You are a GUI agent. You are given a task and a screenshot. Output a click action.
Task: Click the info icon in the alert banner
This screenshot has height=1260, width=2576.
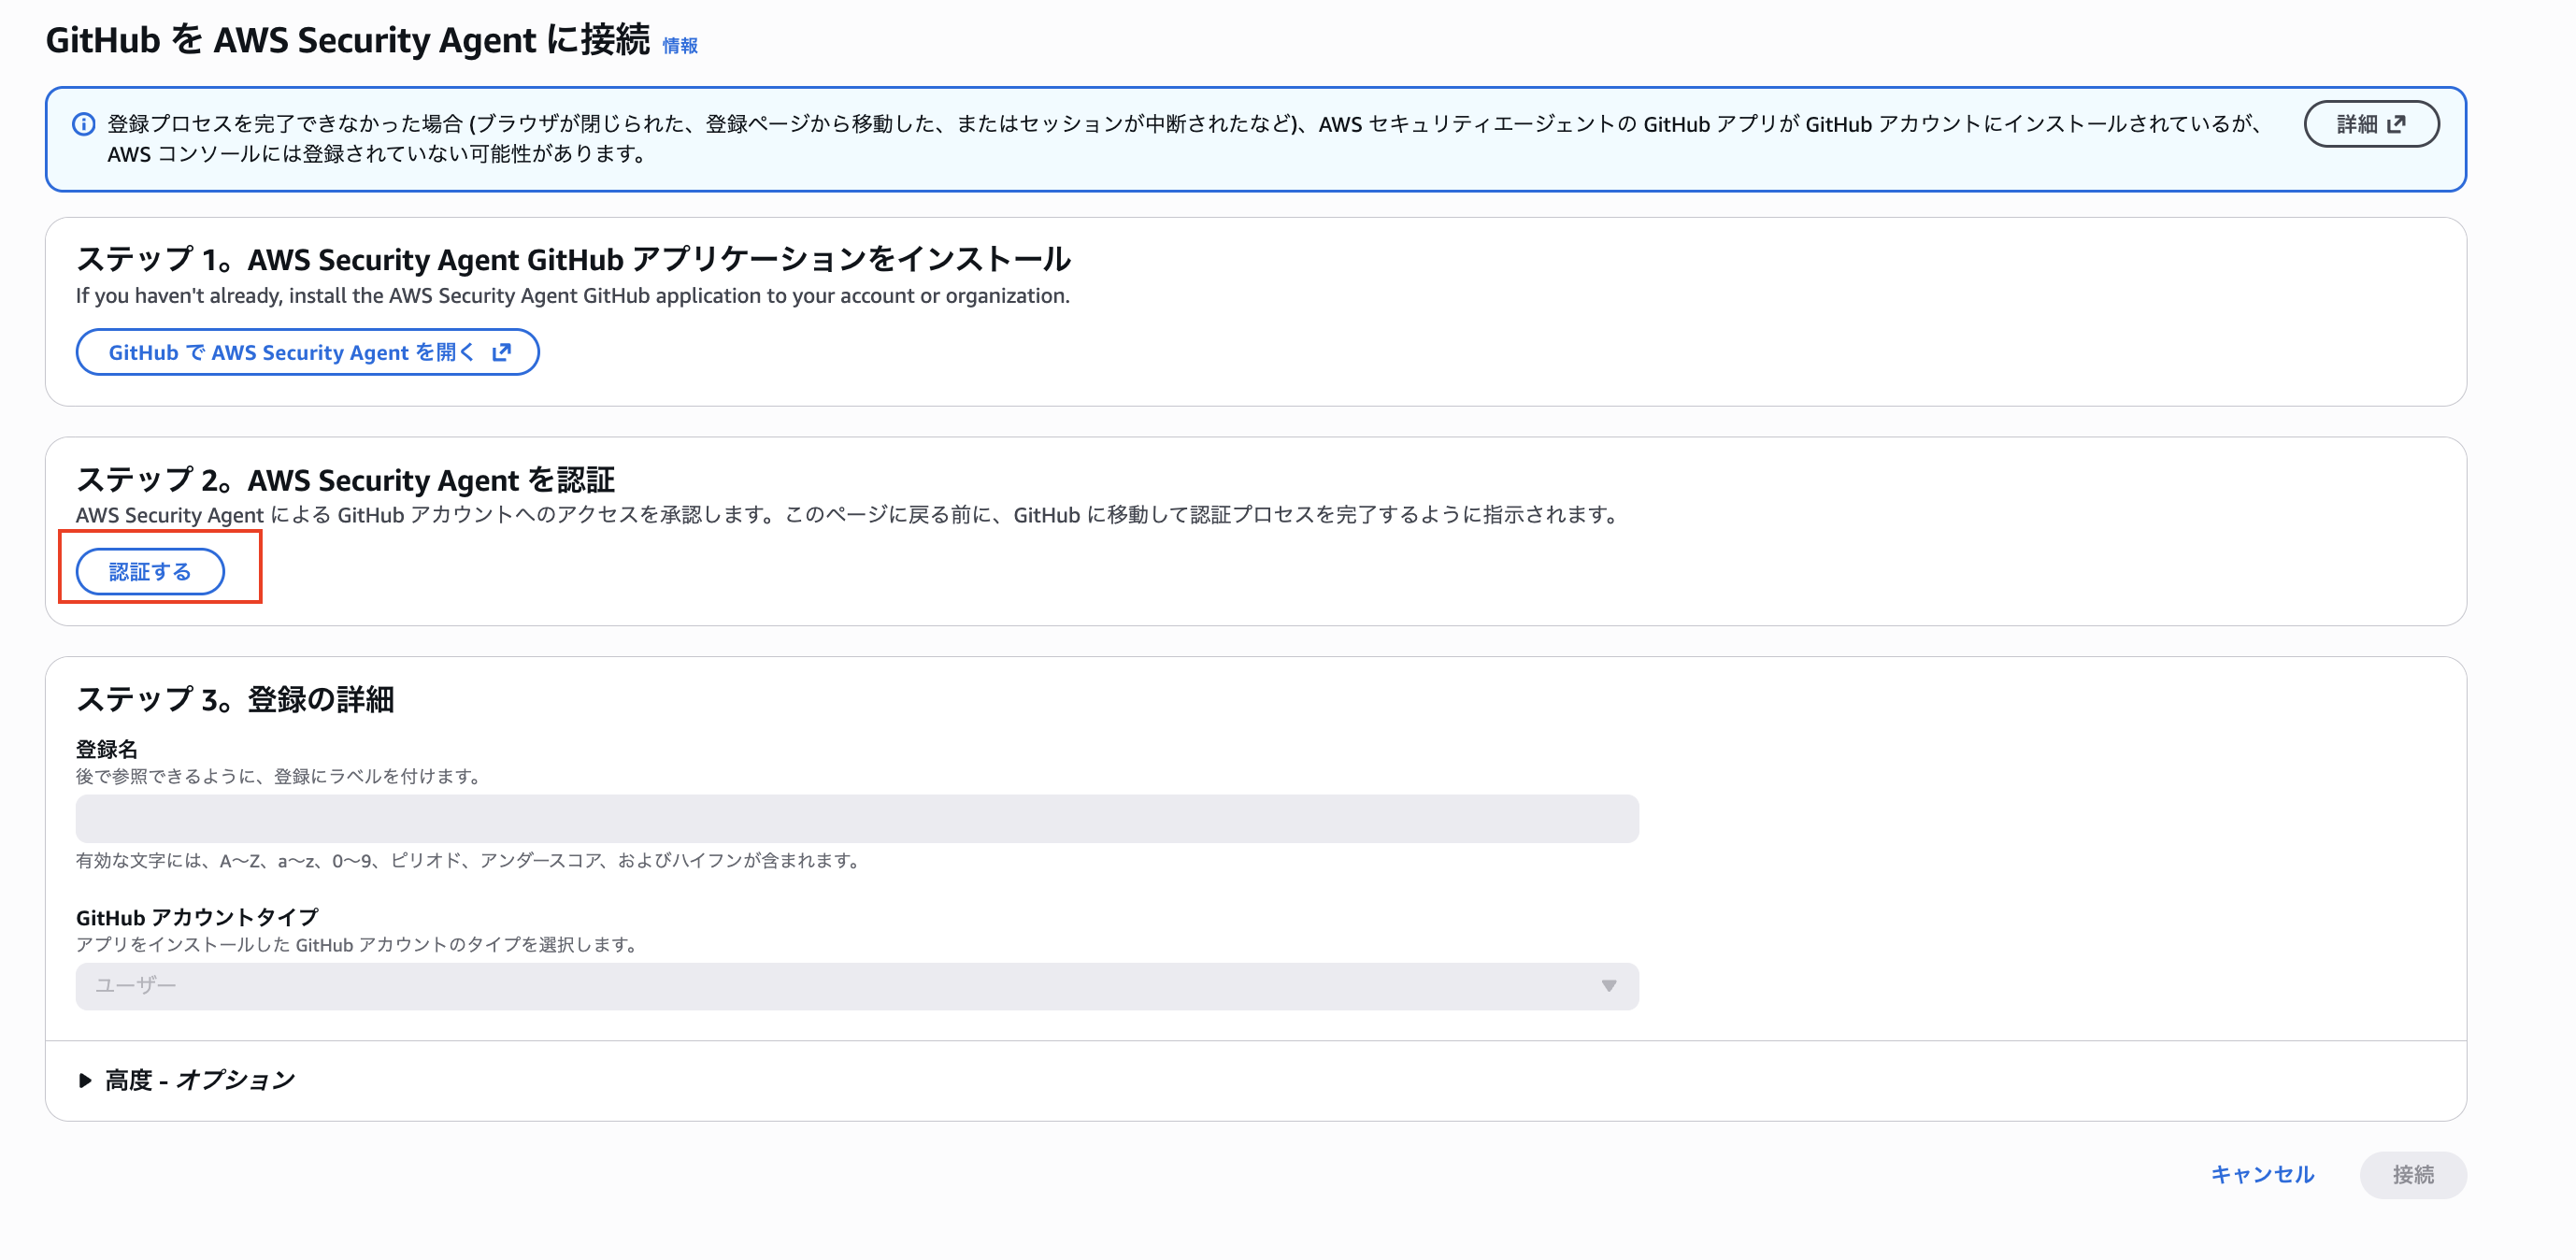(x=84, y=124)
